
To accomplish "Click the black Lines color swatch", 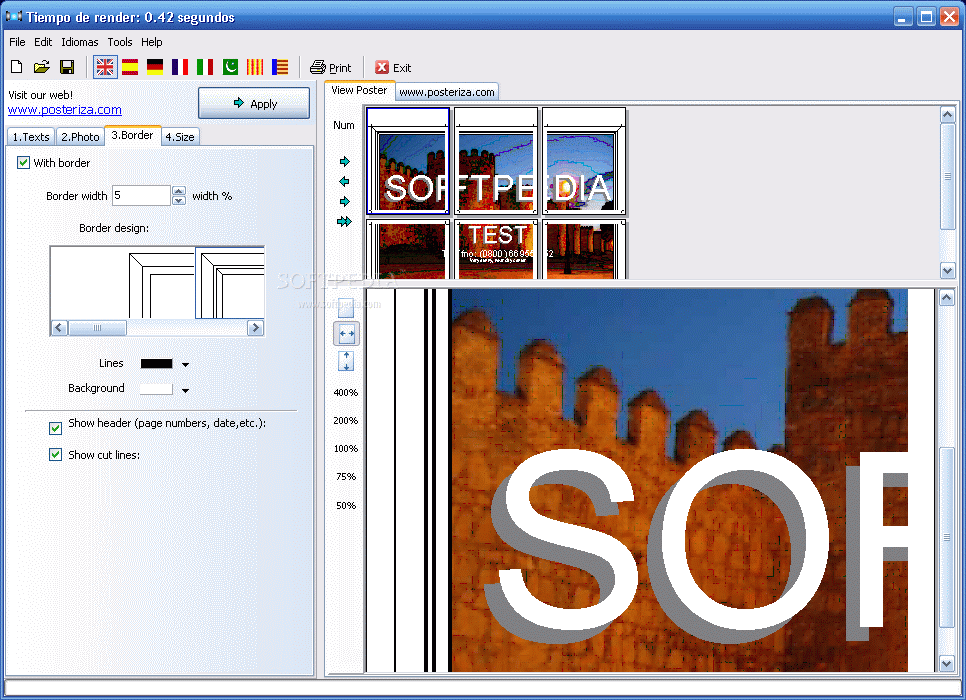I will tap(156, 364).
